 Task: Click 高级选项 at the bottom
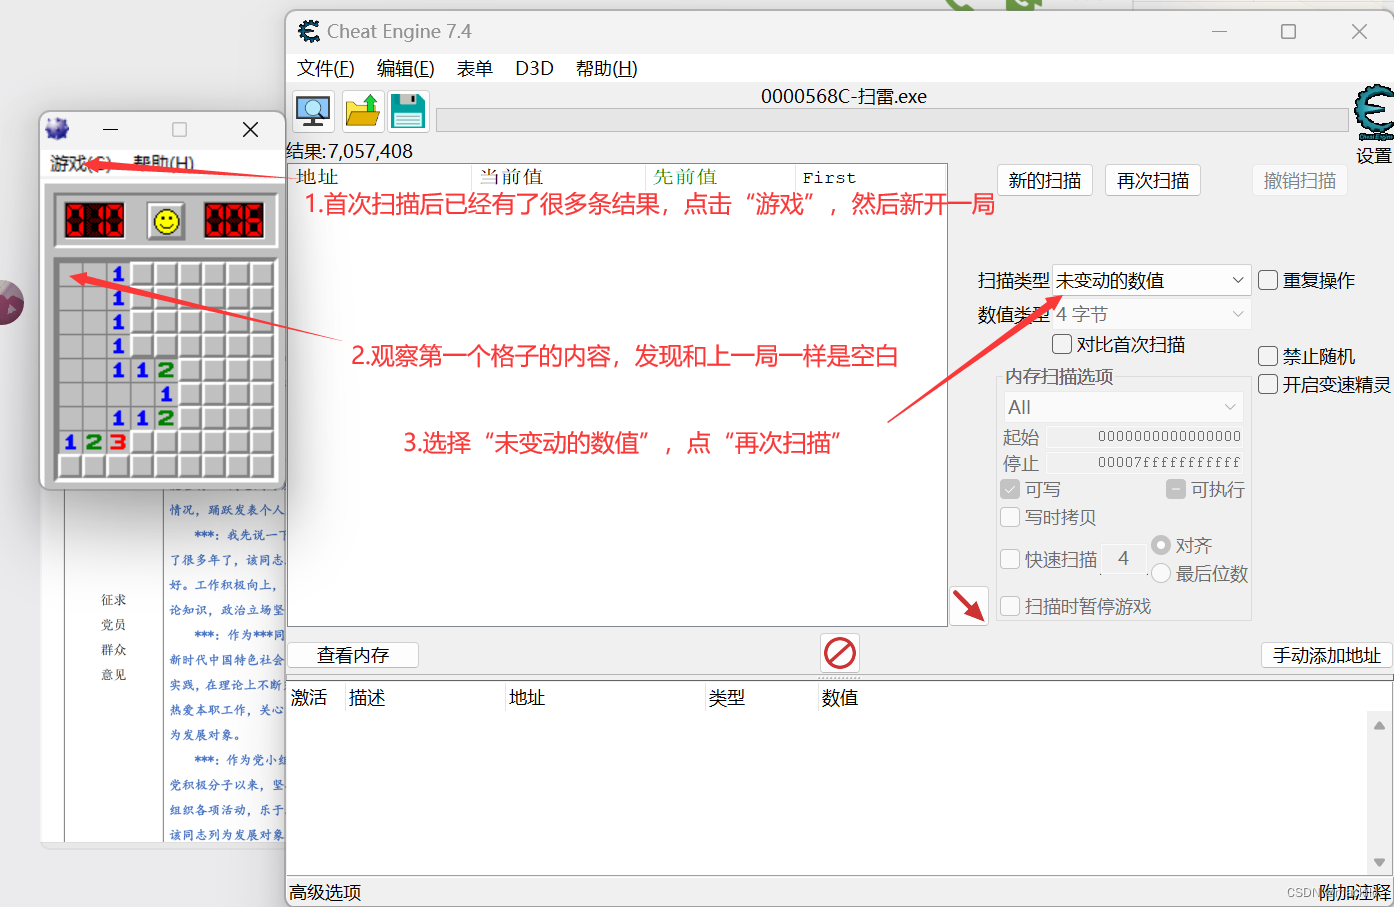tap(325, 892)
